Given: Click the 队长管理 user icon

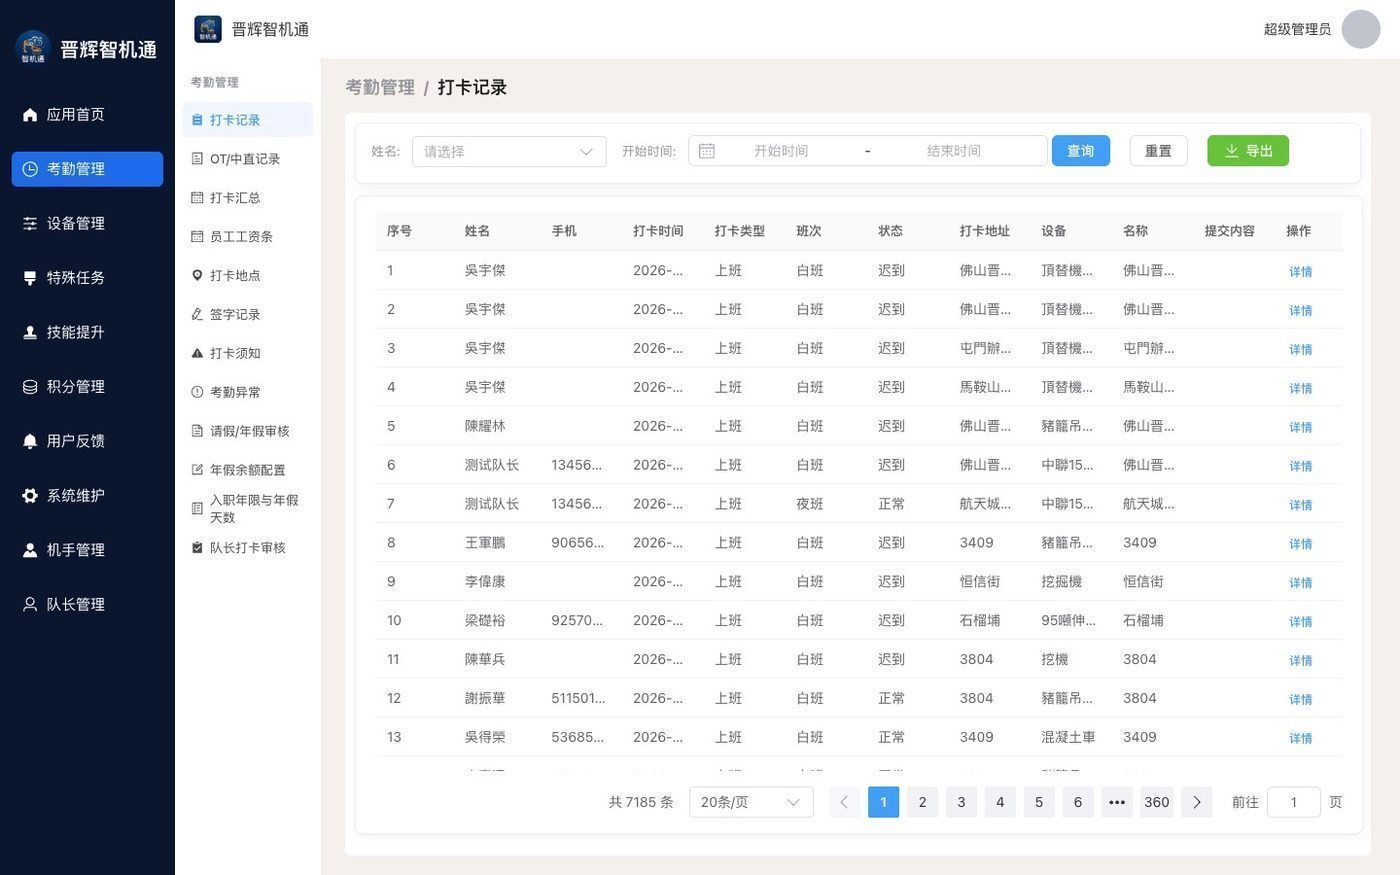Looking at the screenshot, I should point(30,605).
